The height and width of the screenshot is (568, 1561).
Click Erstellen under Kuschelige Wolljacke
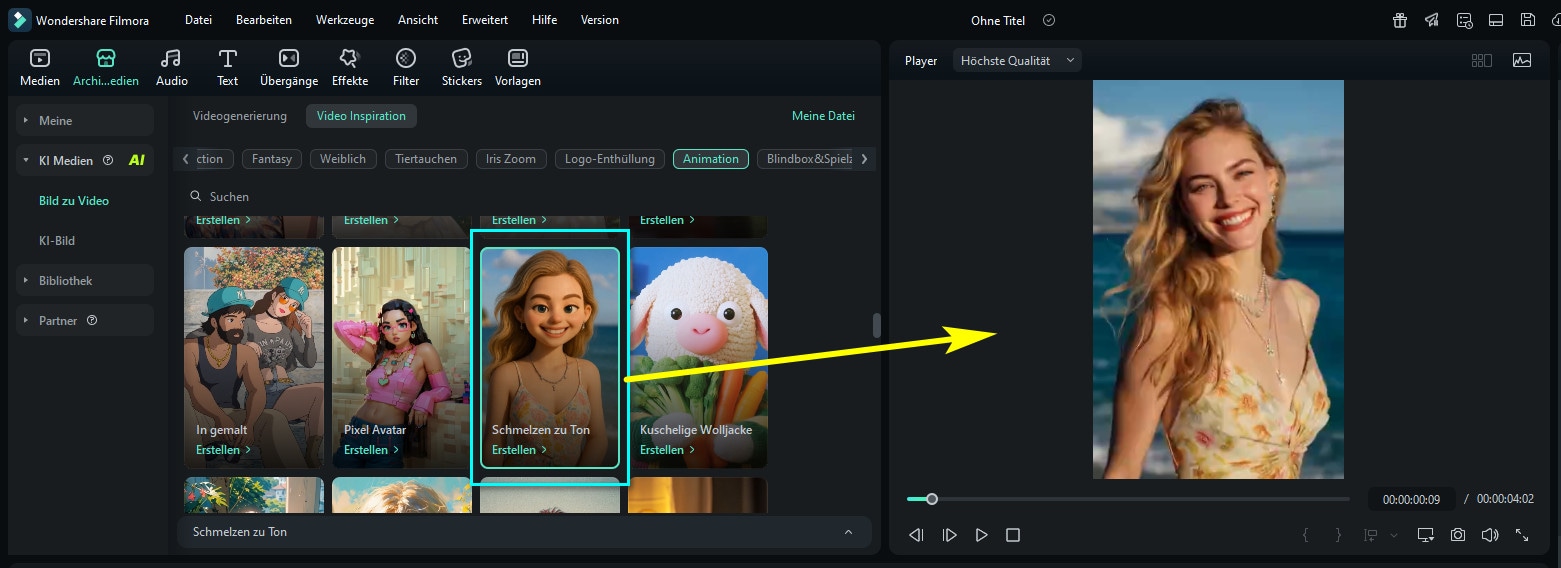(667, 450)
